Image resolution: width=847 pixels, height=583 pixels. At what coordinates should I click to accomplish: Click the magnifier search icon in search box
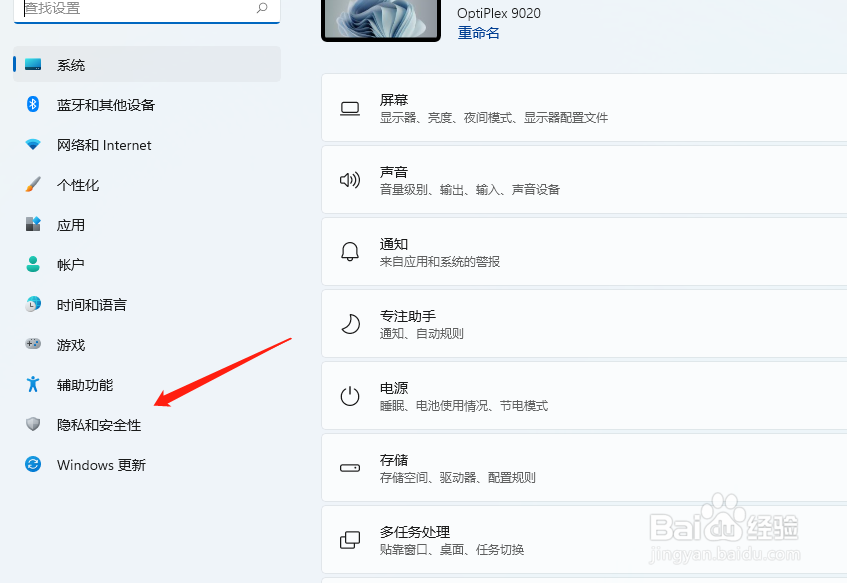[262, 8]
